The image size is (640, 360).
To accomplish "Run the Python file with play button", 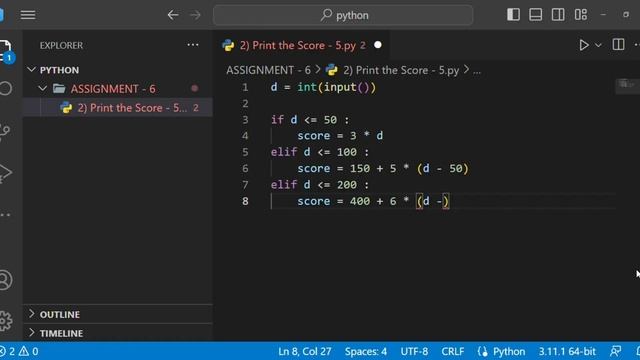I will coord(584,45).
